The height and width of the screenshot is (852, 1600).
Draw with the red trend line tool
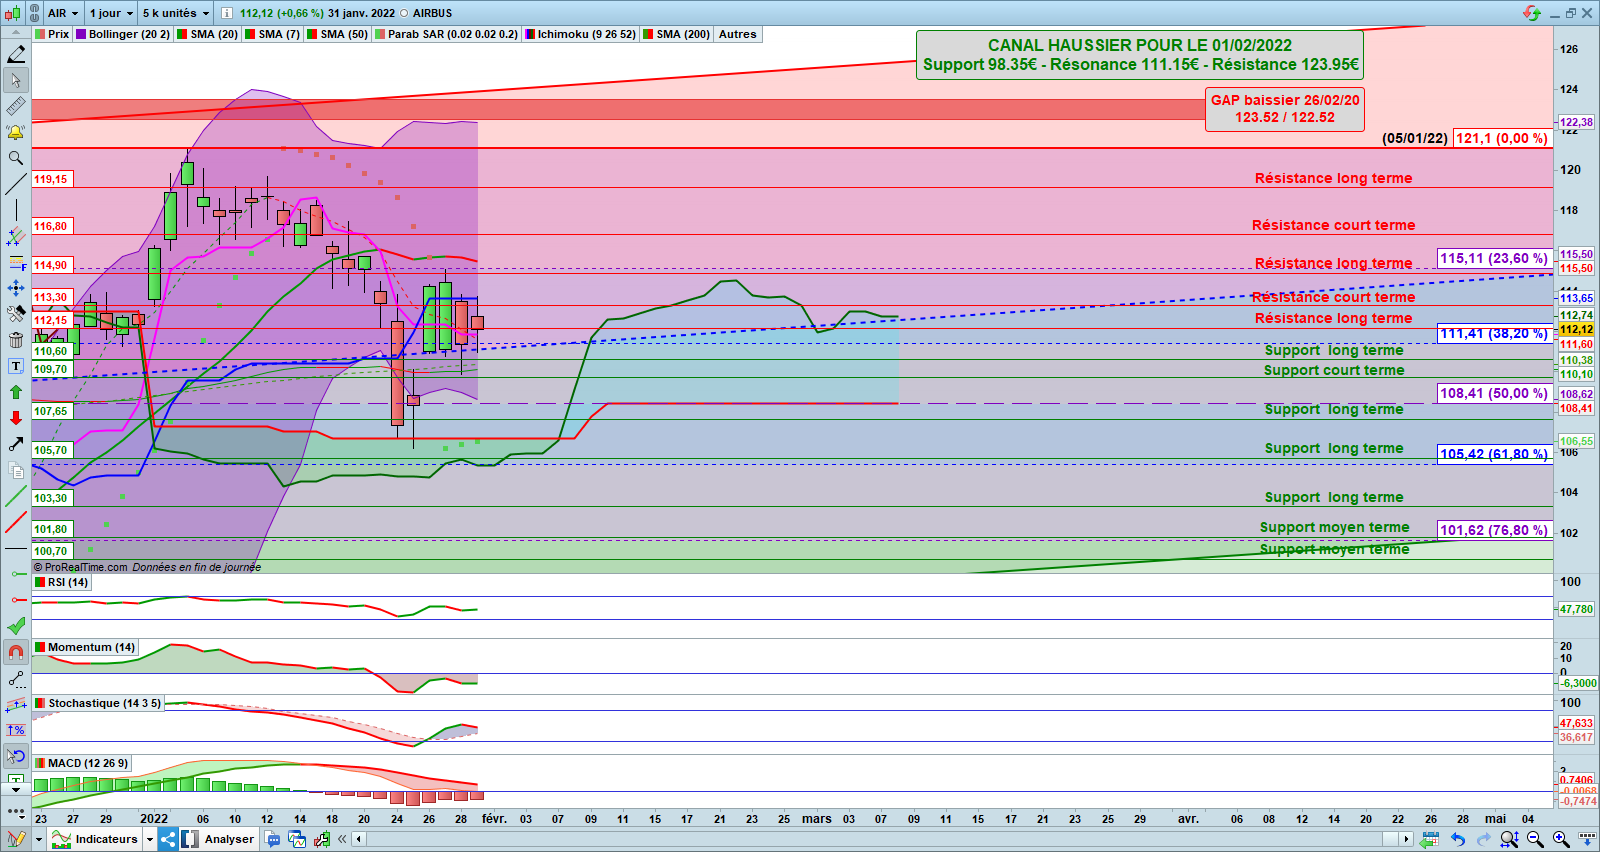[x=16, y=522]
